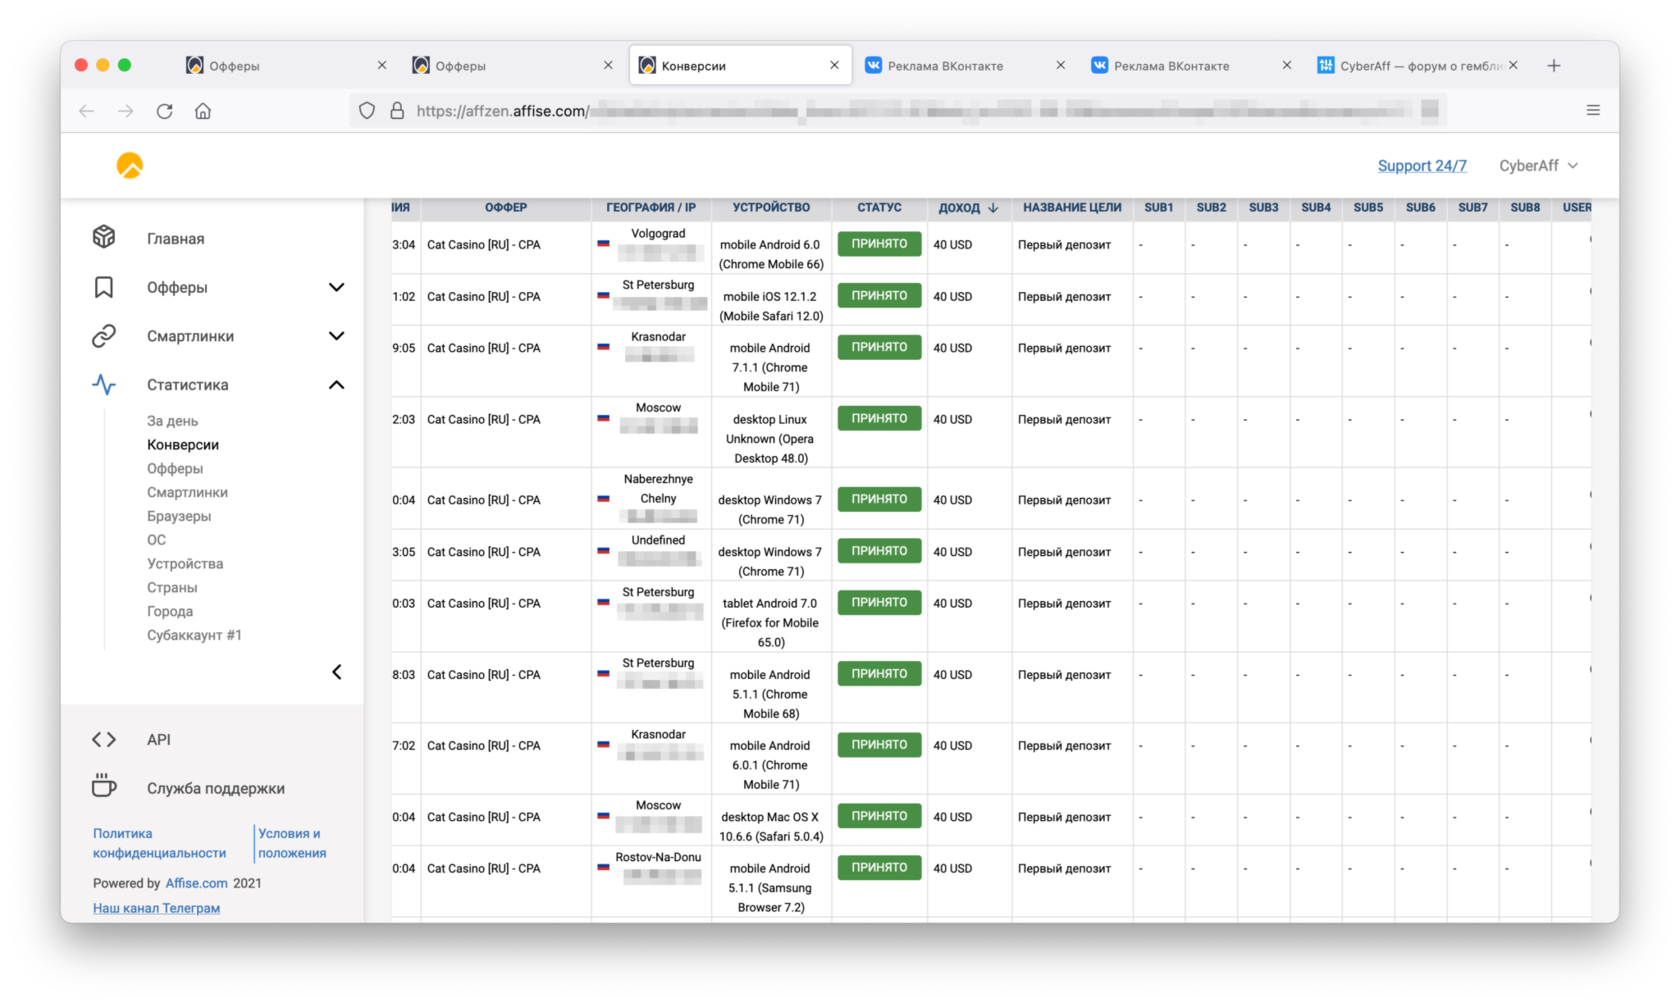
Task: Select Смартлинки under Статистика
Action: [x=187, y=492]
